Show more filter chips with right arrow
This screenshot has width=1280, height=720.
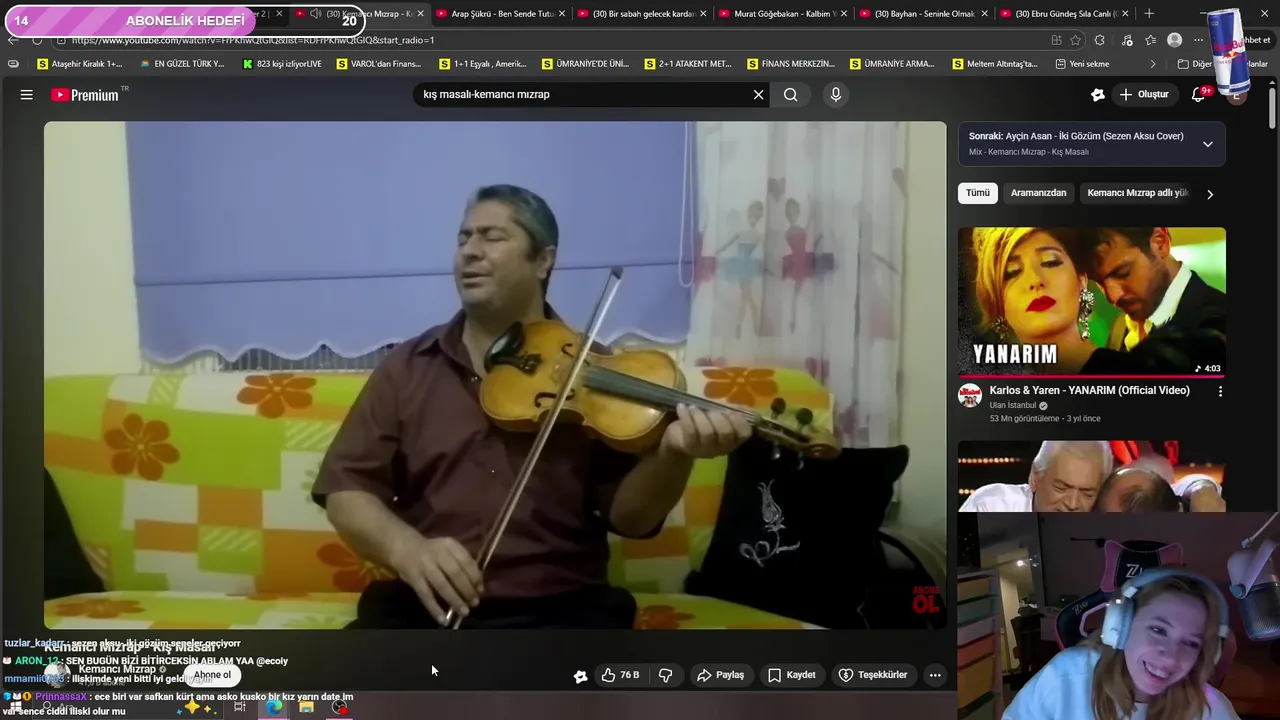[1209, 194]
